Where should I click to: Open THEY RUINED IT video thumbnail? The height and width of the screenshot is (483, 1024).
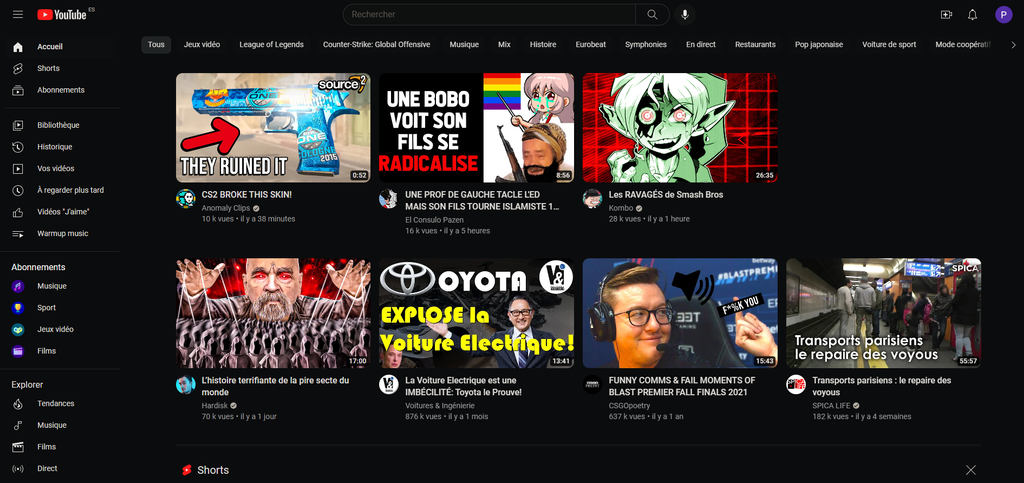coord(273,128)
